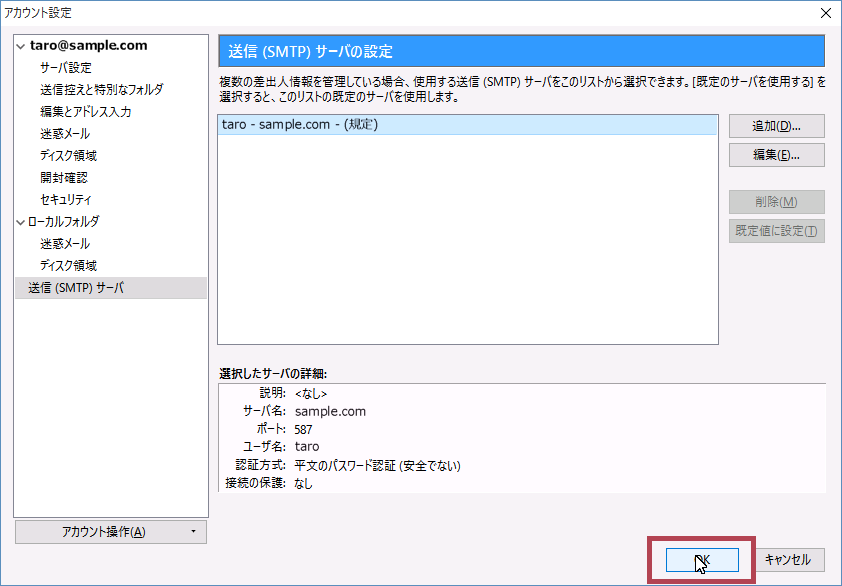Open 迷惑メール under taro@sample.com
Viewport: 842px width, 586px height.
point(65,134)
